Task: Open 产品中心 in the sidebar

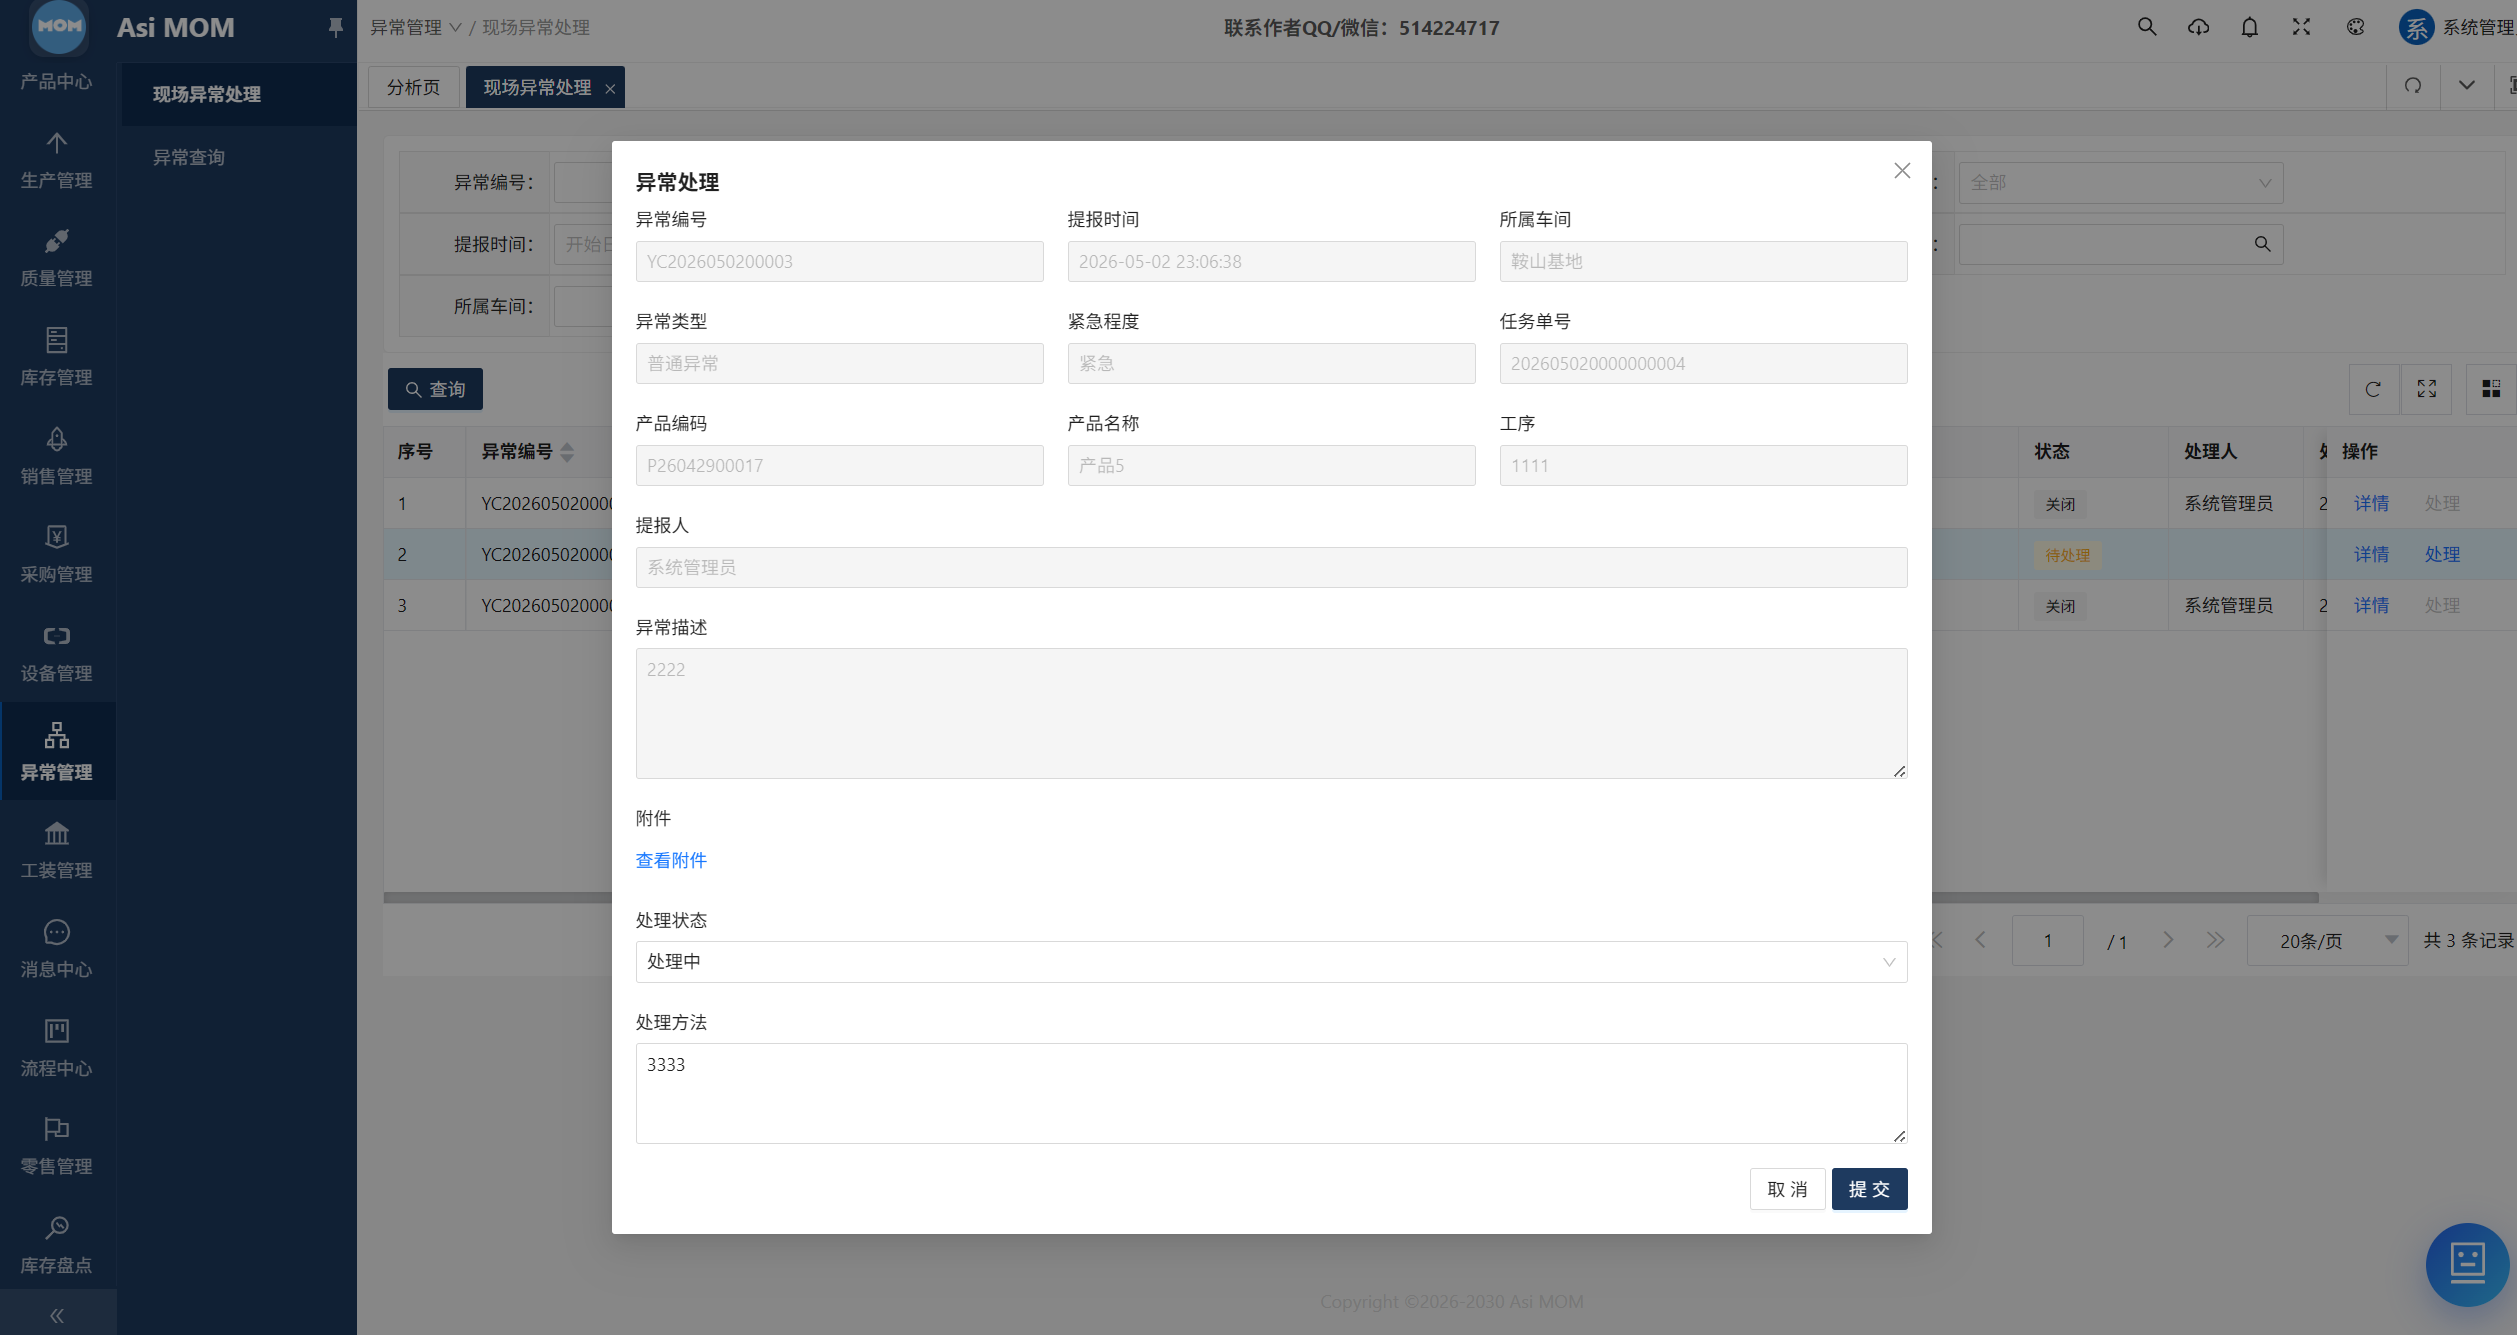Action: 57,81
